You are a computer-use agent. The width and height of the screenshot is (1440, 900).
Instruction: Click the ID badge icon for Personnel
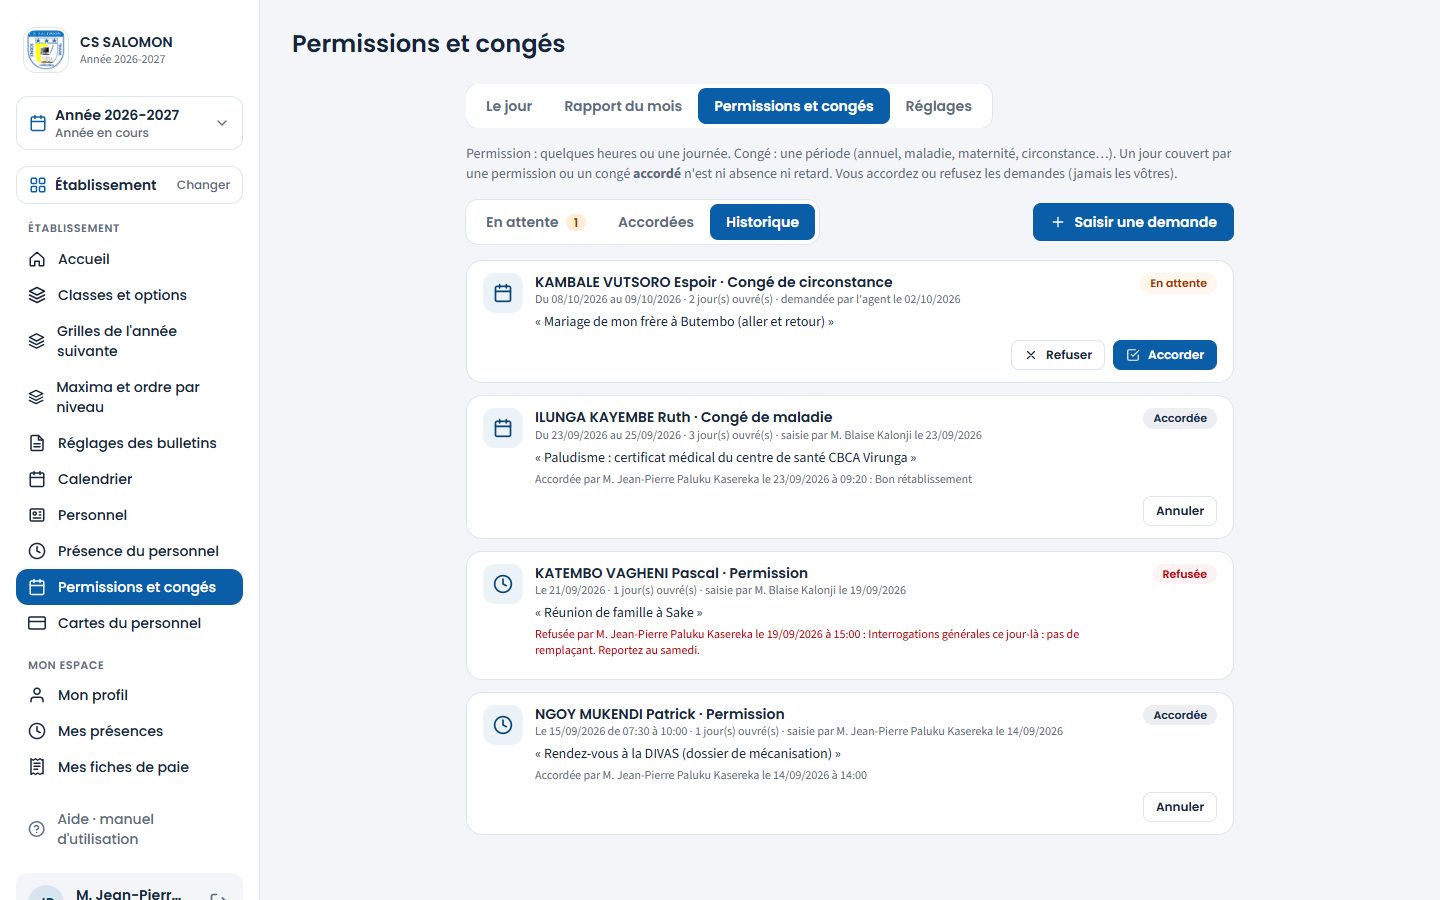(x=37, y=515)
